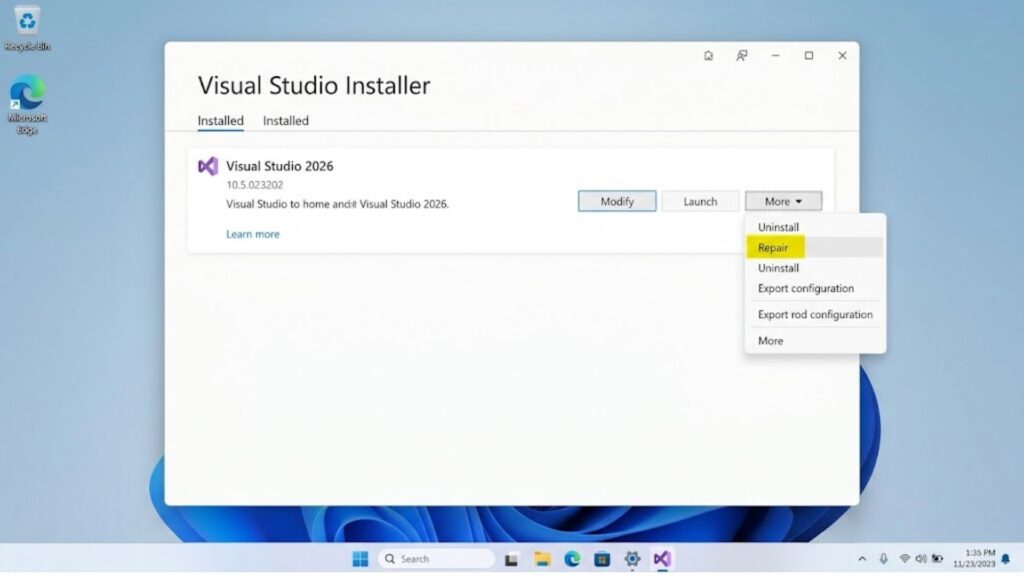Follow the Learn more link

253,234
